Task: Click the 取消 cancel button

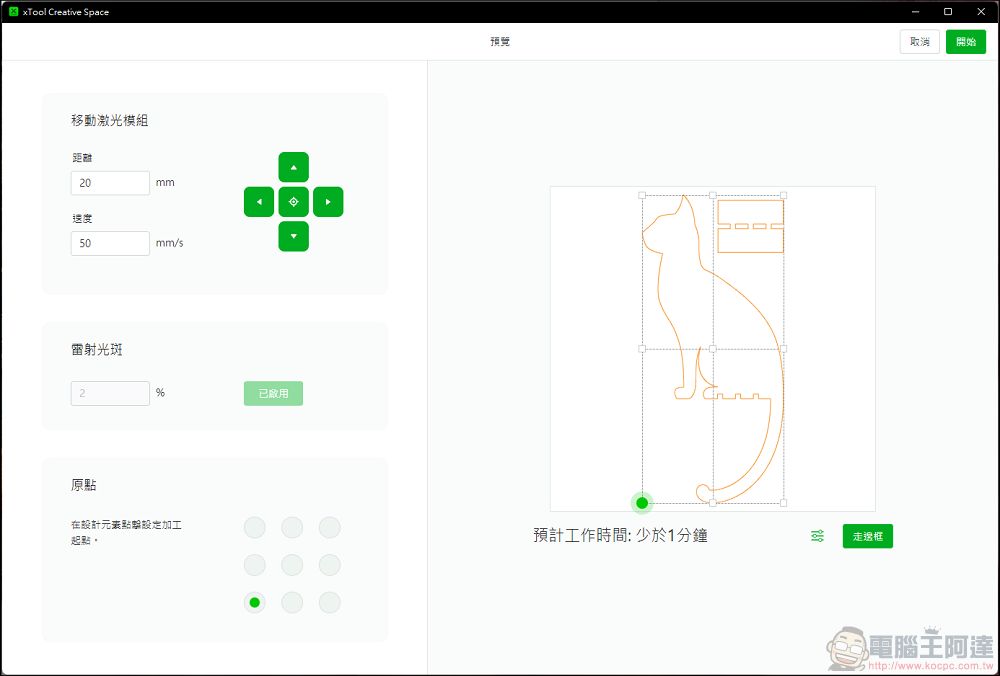Action: [919, 42]
